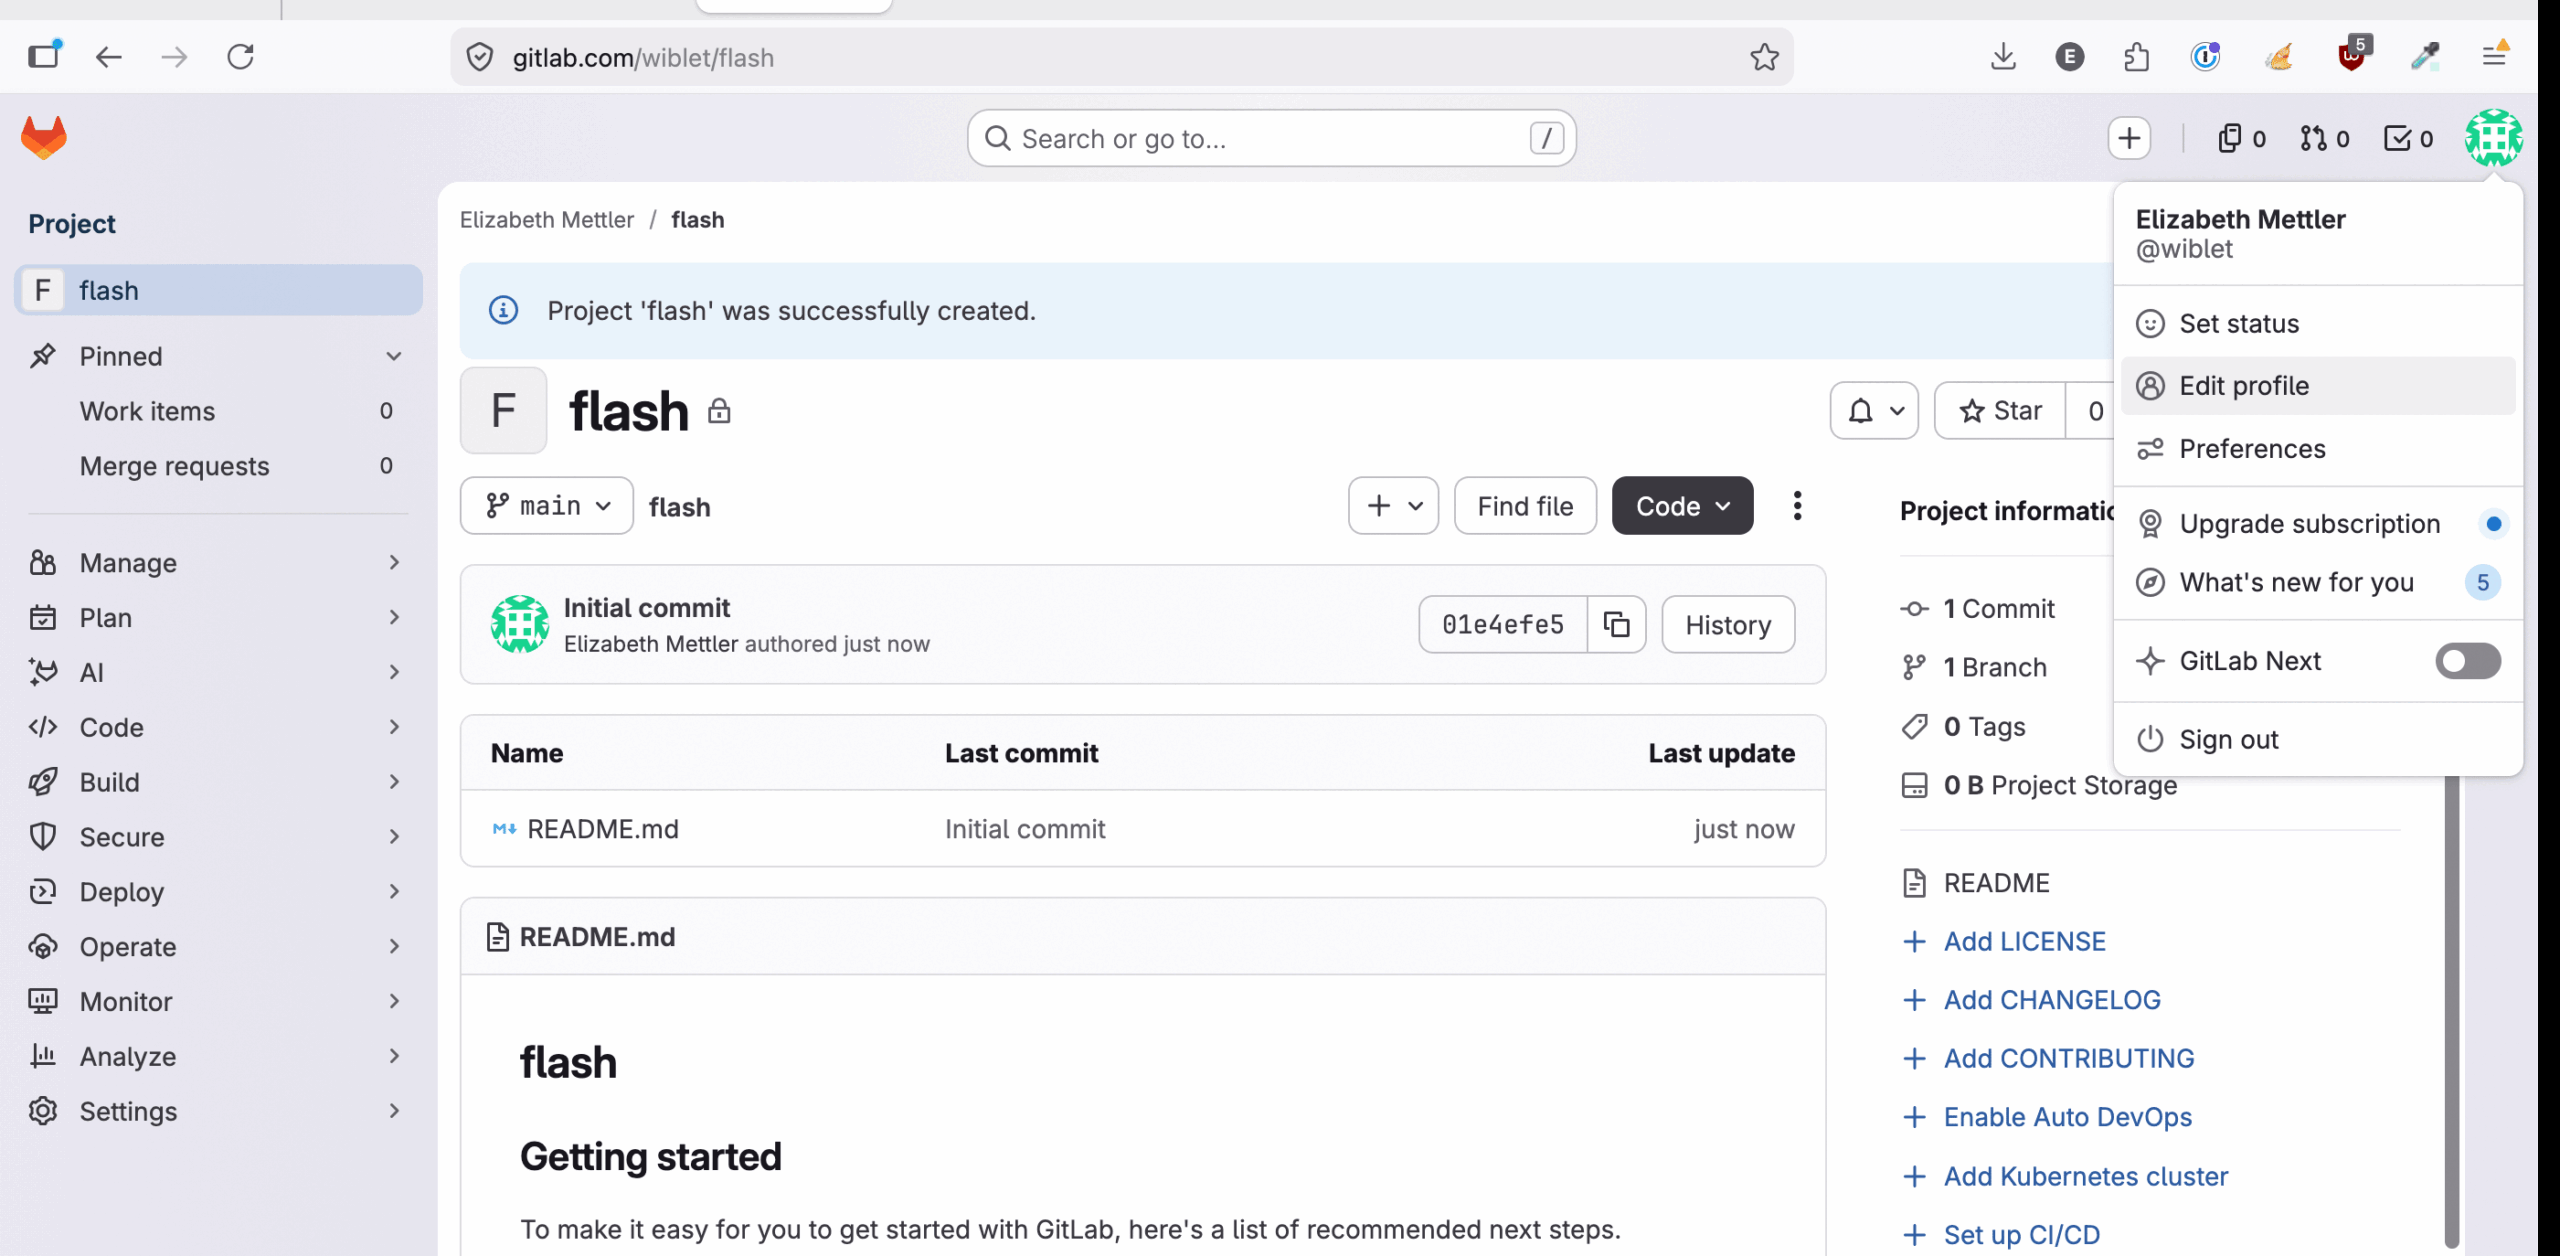The image size is (2560, 1256).
Task: Open the paintbrush extension icon
Action: point(2279,57)
